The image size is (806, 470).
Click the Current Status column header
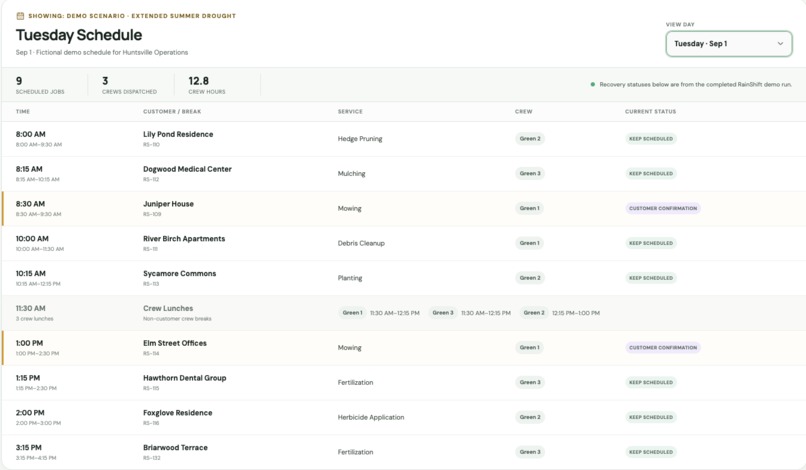point(650,112)
